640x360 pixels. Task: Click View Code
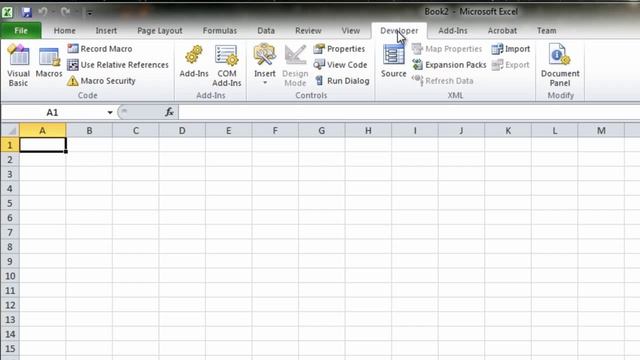point(340,64)
